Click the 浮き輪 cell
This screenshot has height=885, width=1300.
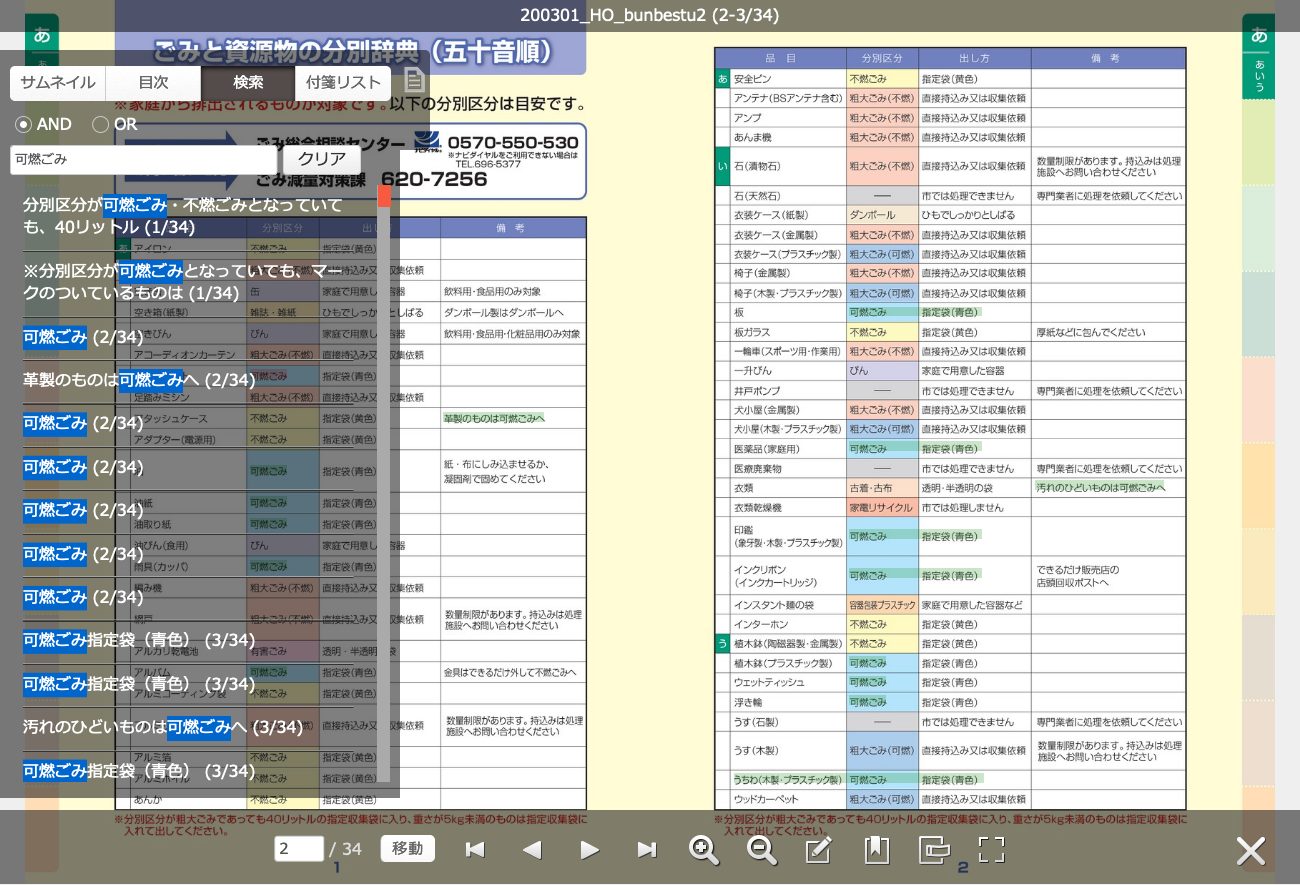tap(788, 703)
